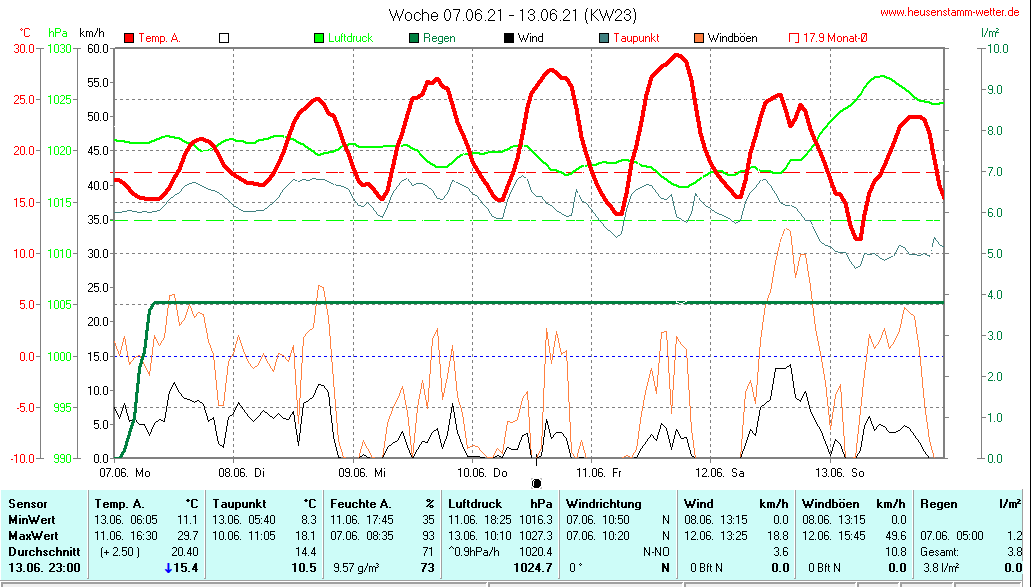1034x587 pixels.
Task: Click the 'Luftdruck' label in the legend
Action: point(351,38)
